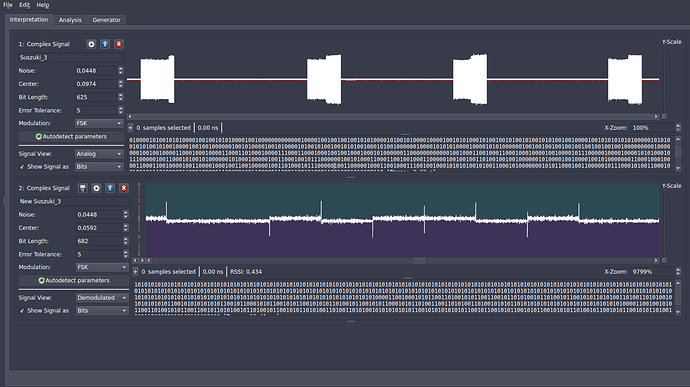Toggle Show Signal as checkbox for signal 1
Image resolution: width=690 pixels, height=387 pixels.
click(x=22, y=167)
